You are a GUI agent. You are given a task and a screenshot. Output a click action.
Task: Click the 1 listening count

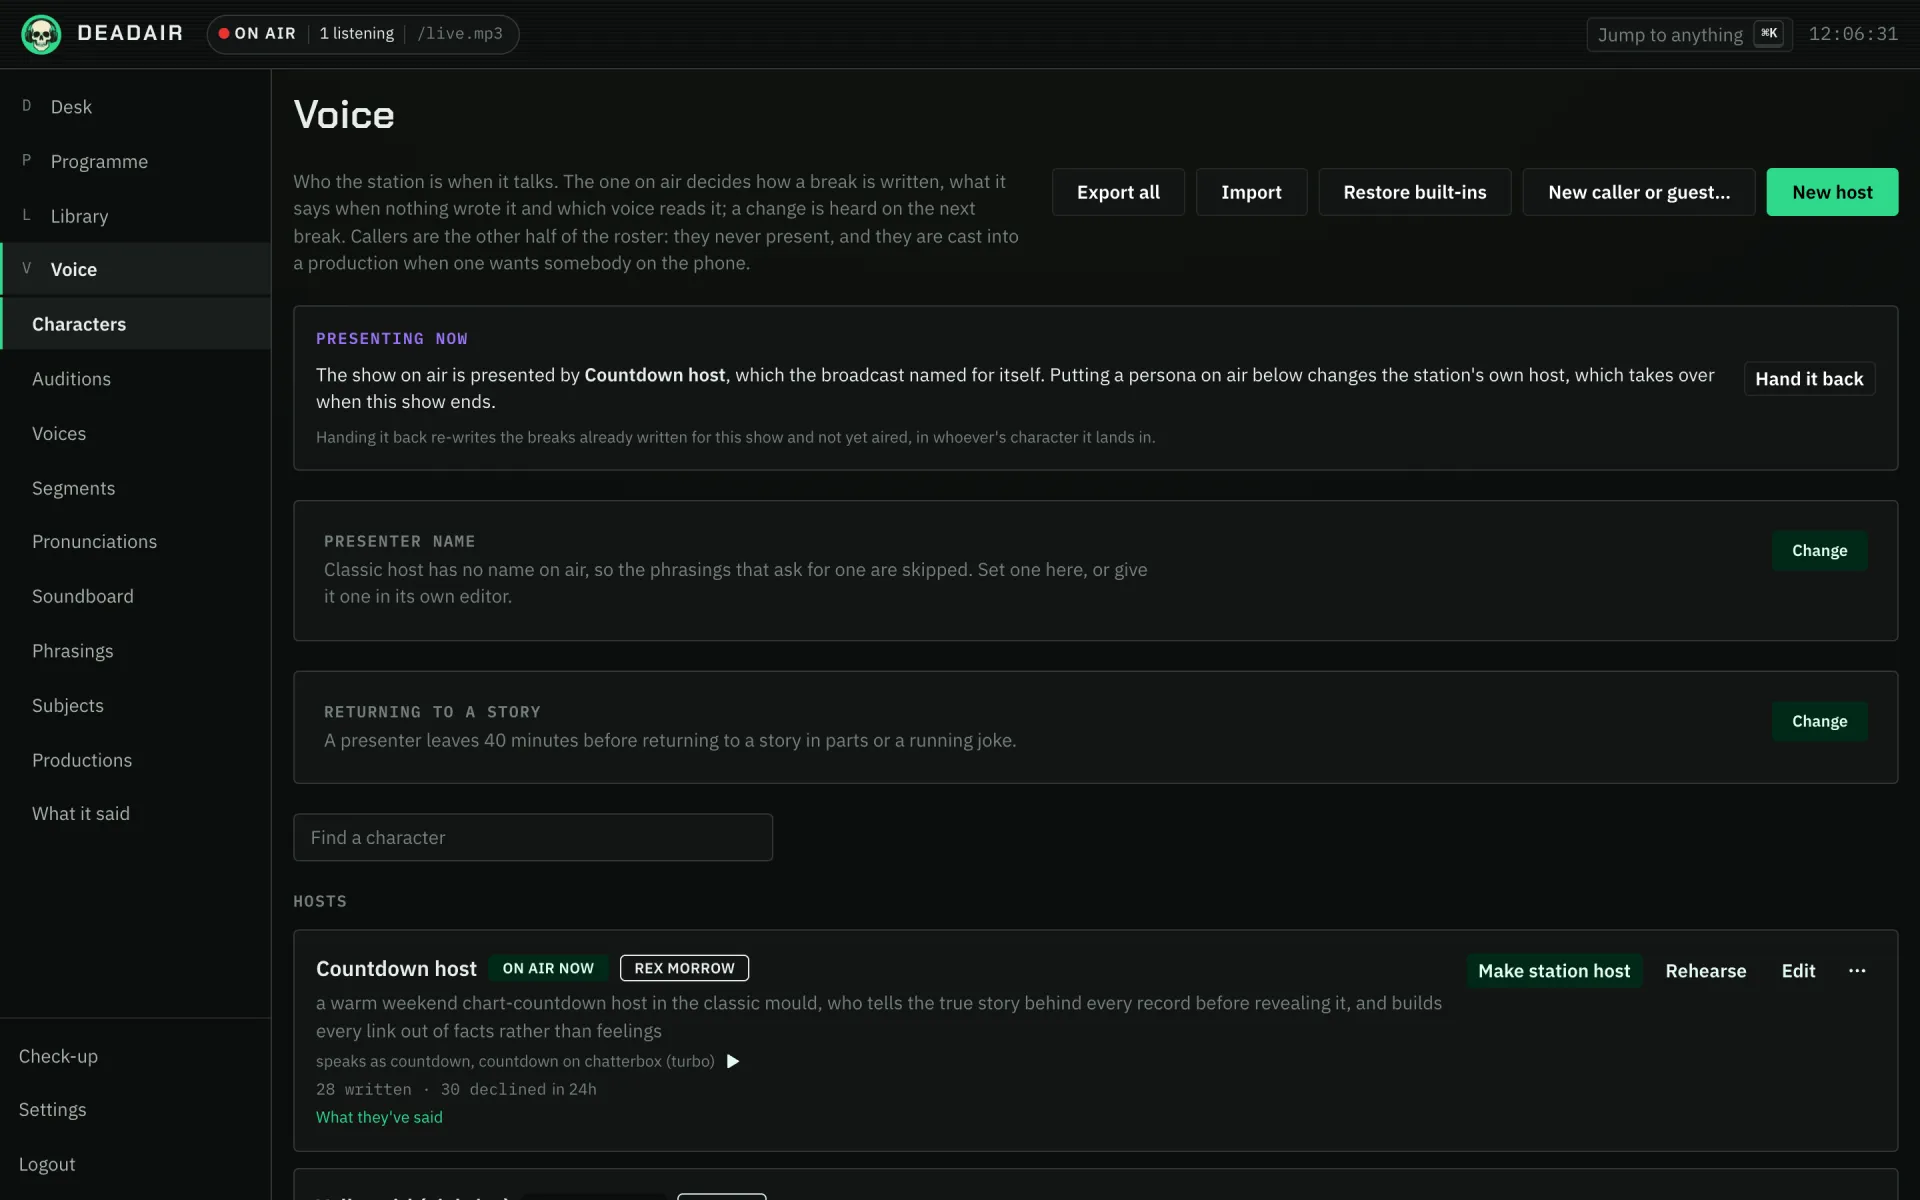(x=356, y=33)
